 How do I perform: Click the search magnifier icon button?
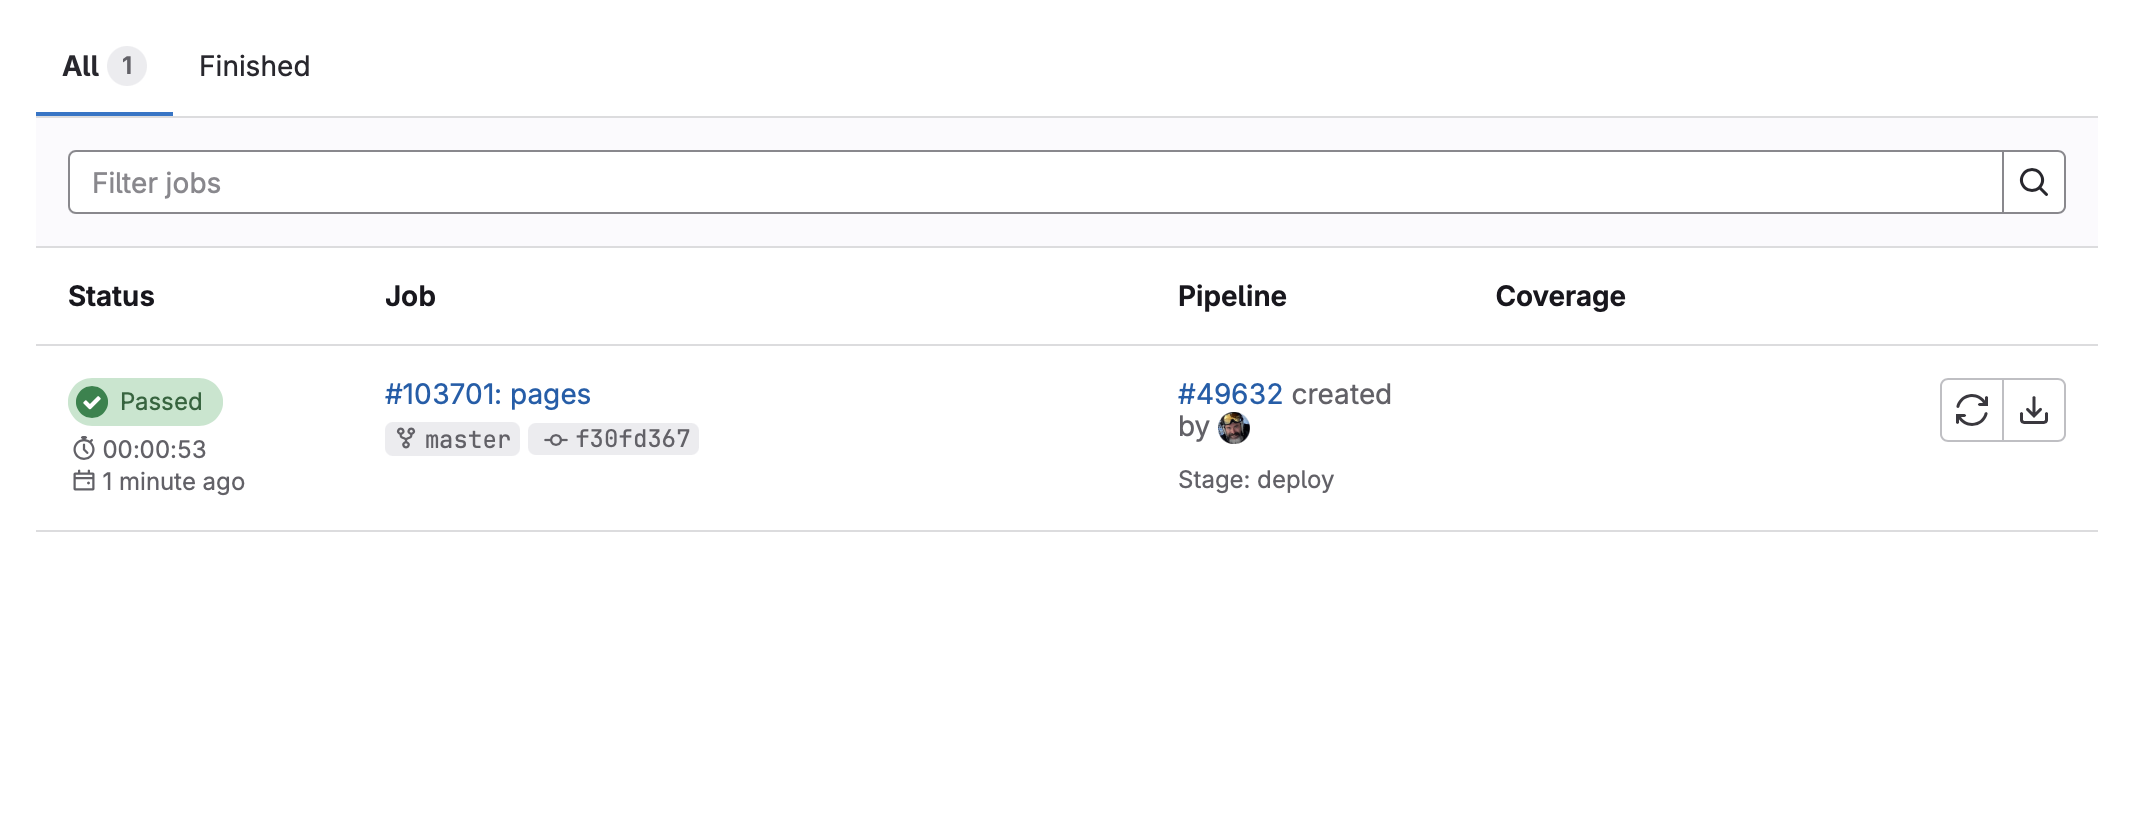pyautogui.click(x=2033, y=182)
